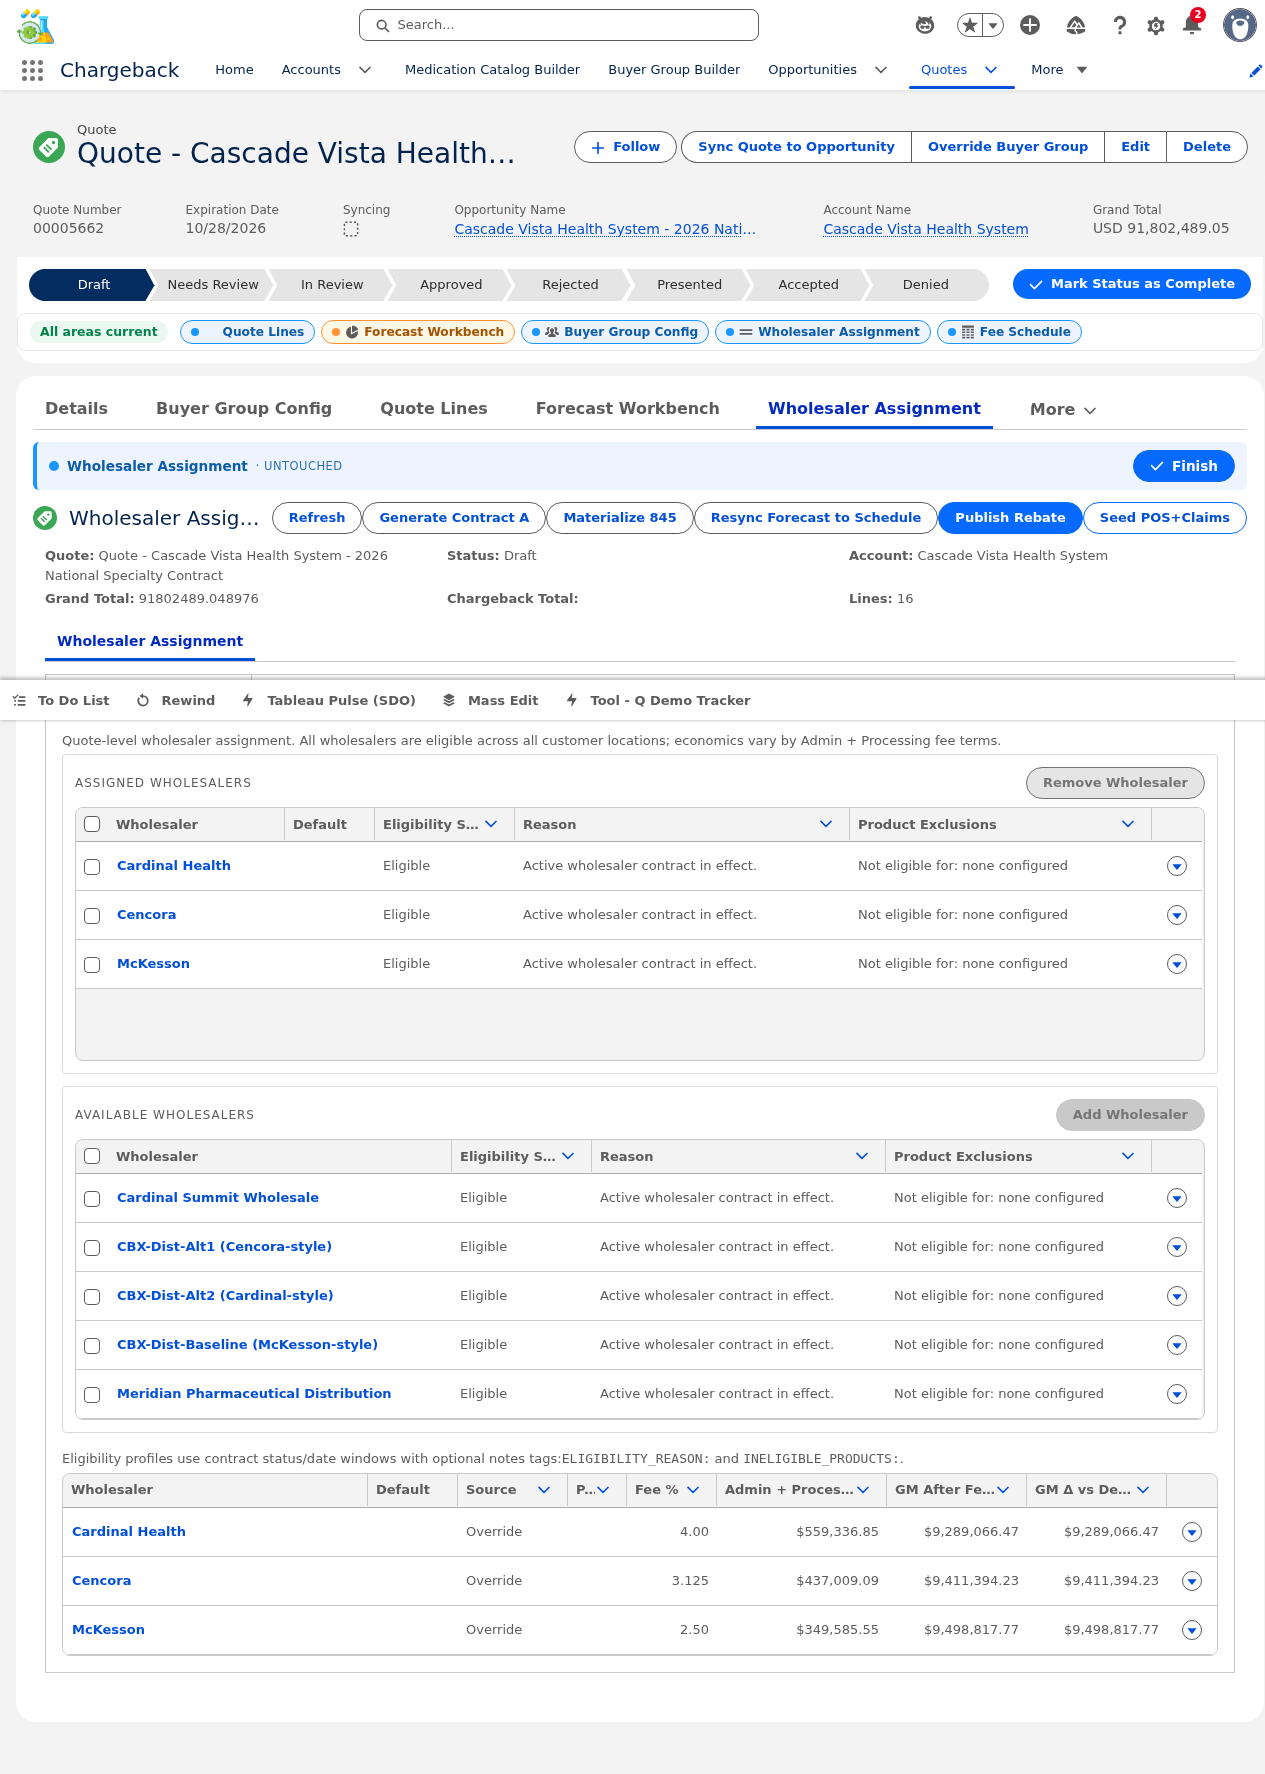Screen dimensions: 1265x1774
Task: Open Eligibility column menu in assigned table
Action: tap(491, 824)
